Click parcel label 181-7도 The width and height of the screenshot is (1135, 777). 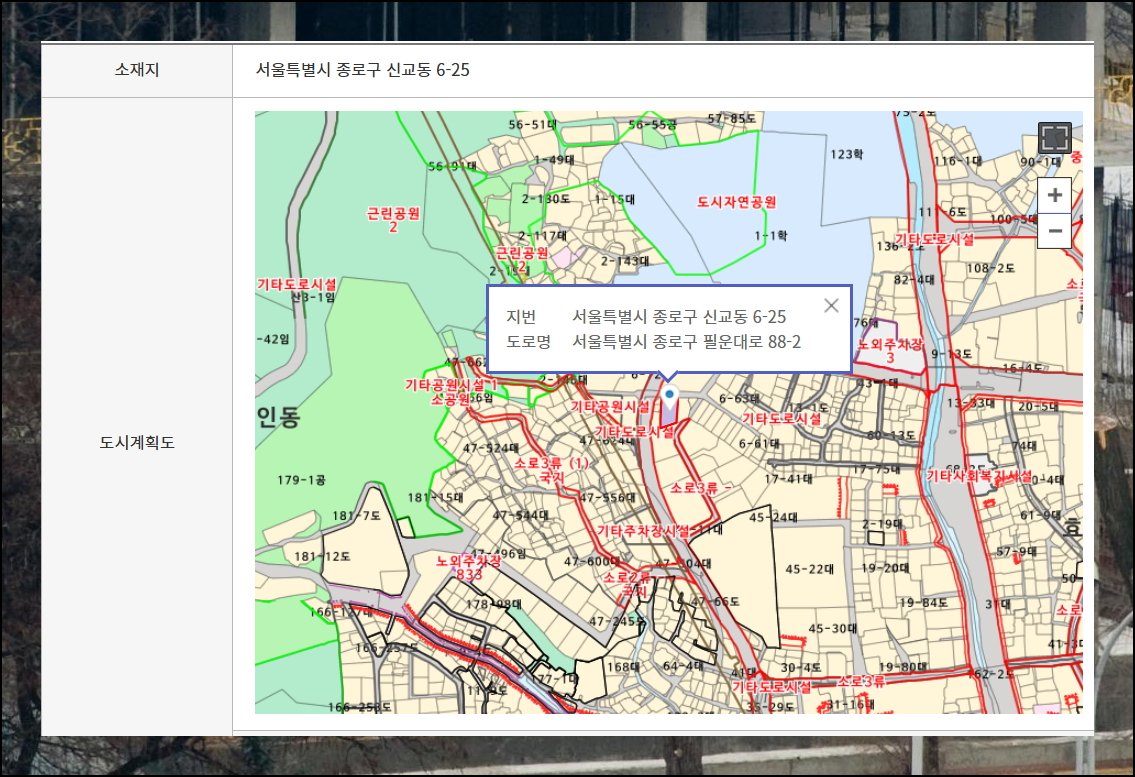tap(356, 515)
